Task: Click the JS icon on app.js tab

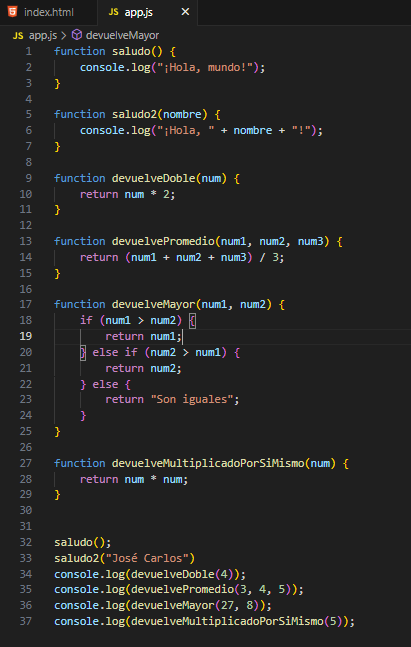Action: click(x=113, y=12)
